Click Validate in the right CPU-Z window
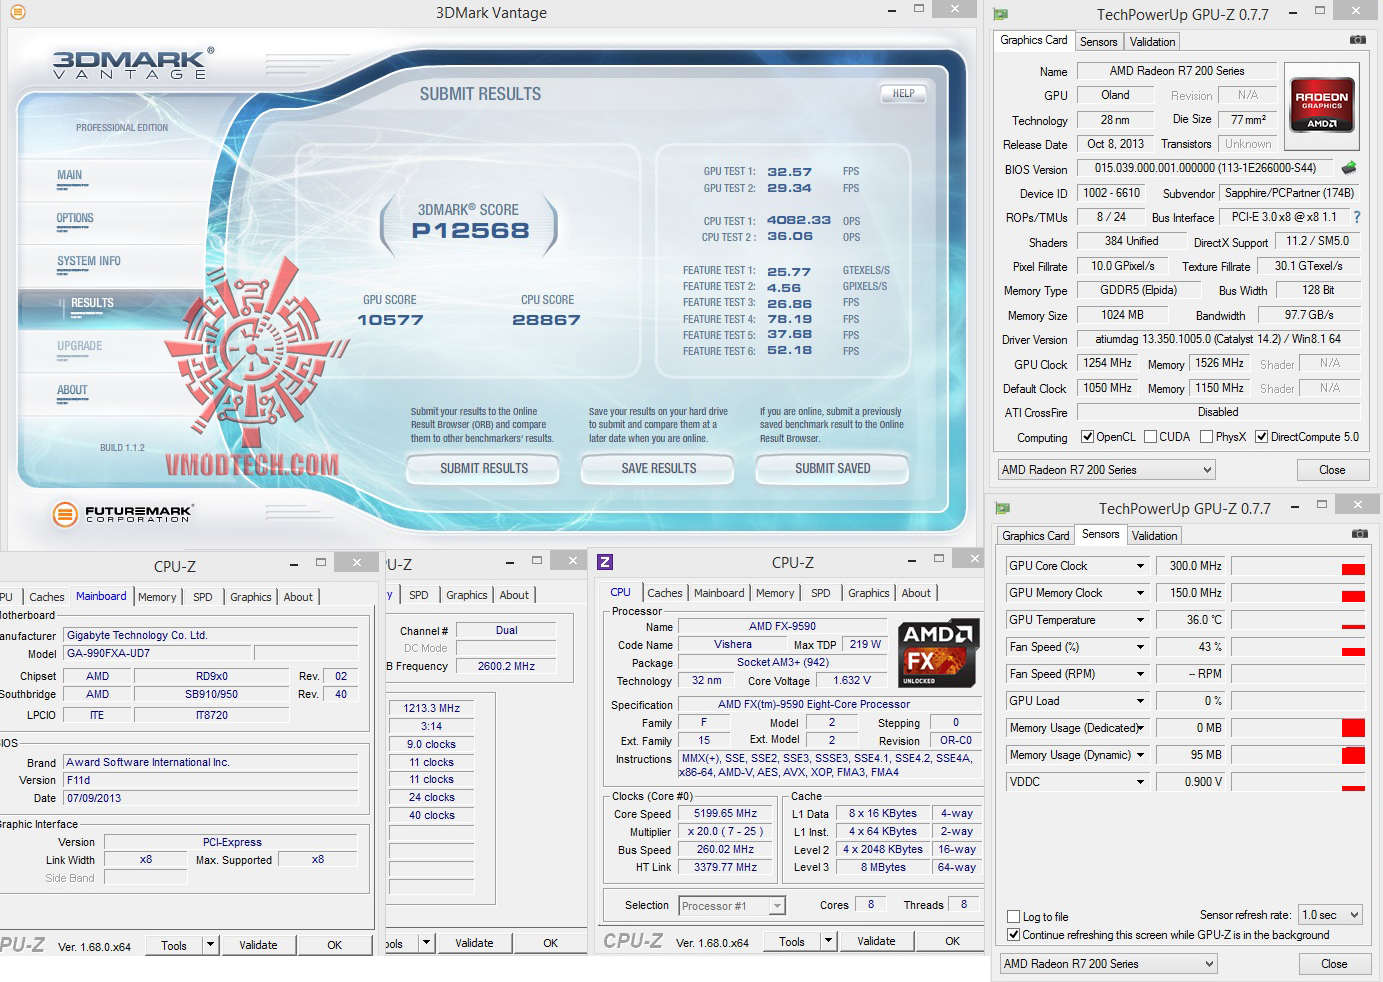1383x982 pixels. click(876, 941)
